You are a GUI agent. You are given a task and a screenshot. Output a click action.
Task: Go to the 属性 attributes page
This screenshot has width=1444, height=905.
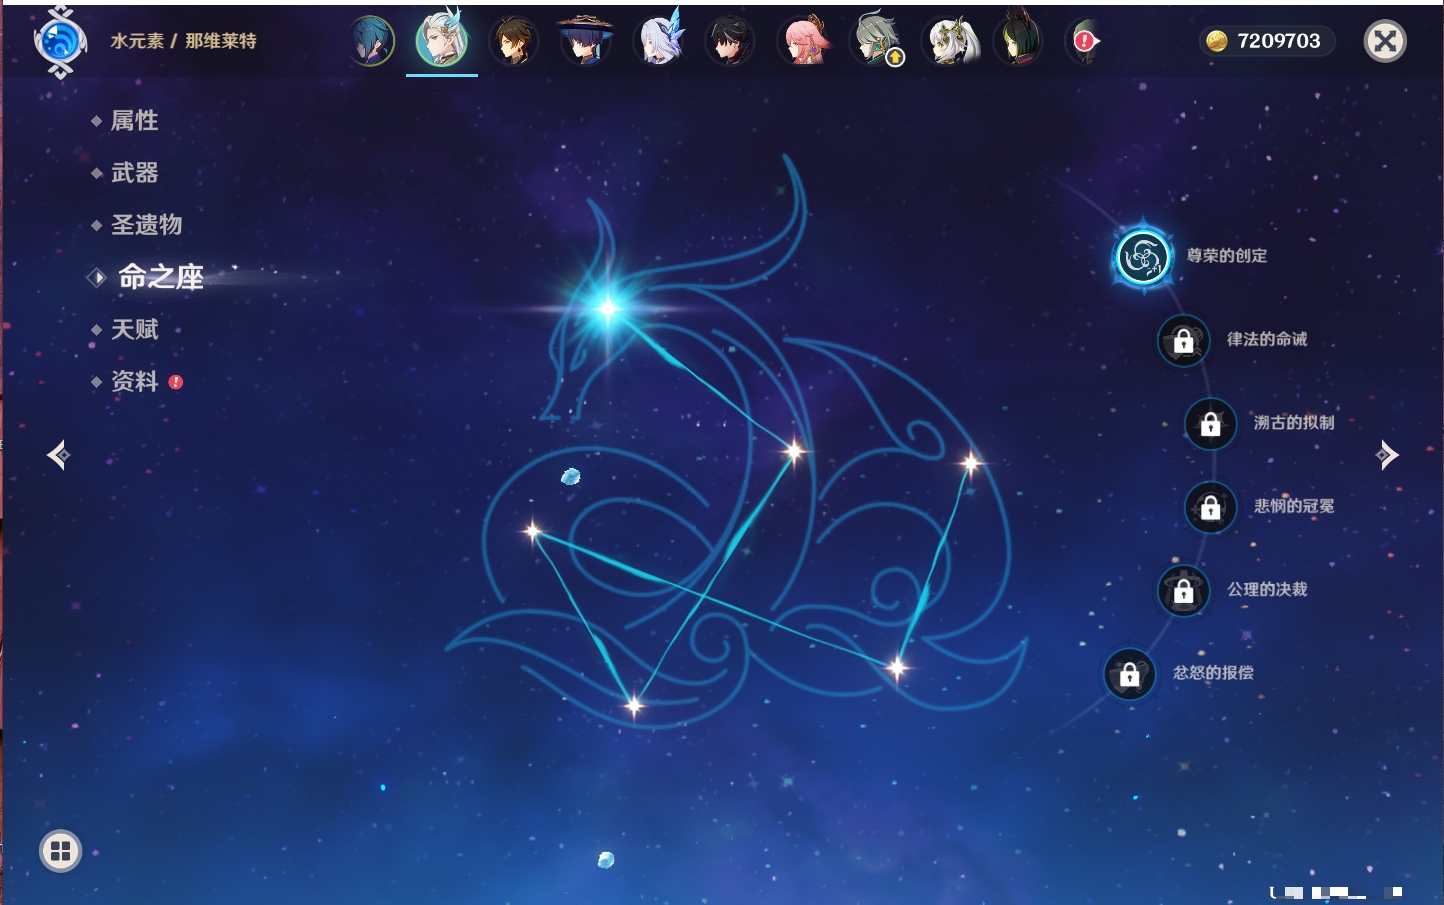pyautogui.click(x=135, y=121)
